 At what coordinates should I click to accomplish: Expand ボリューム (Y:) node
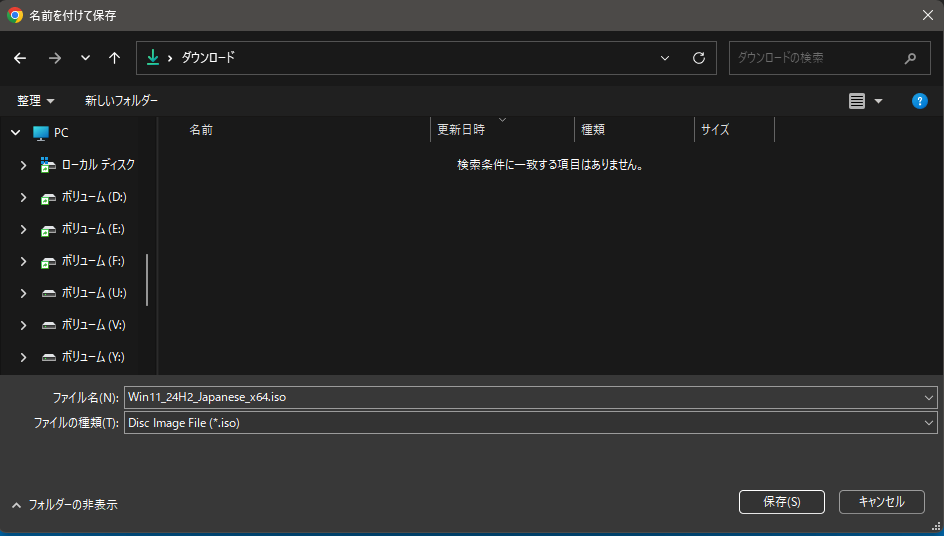(23, 357)
